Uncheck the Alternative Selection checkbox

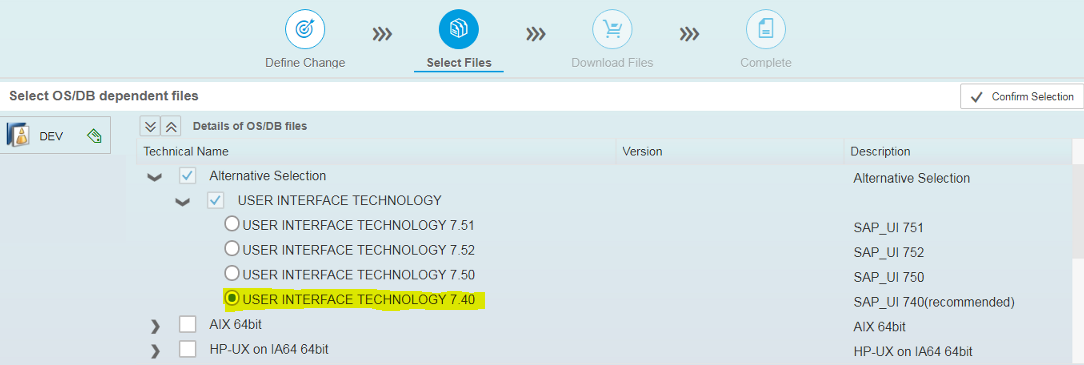pyautogui.click(x=187, y=176)
